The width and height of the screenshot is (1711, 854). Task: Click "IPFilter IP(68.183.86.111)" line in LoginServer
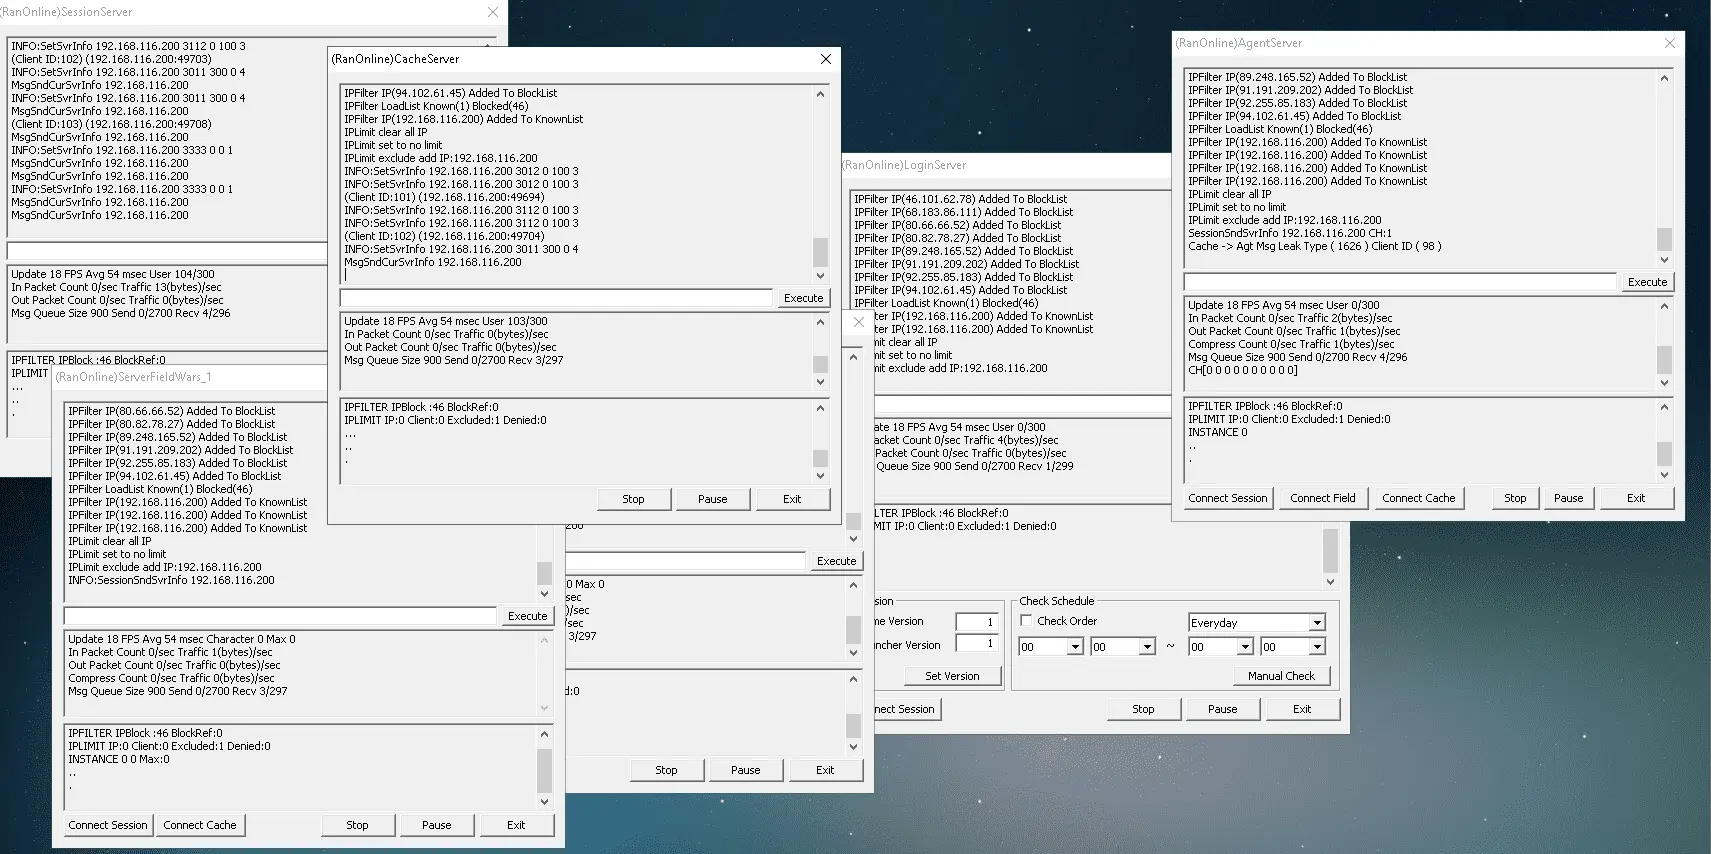963,212
